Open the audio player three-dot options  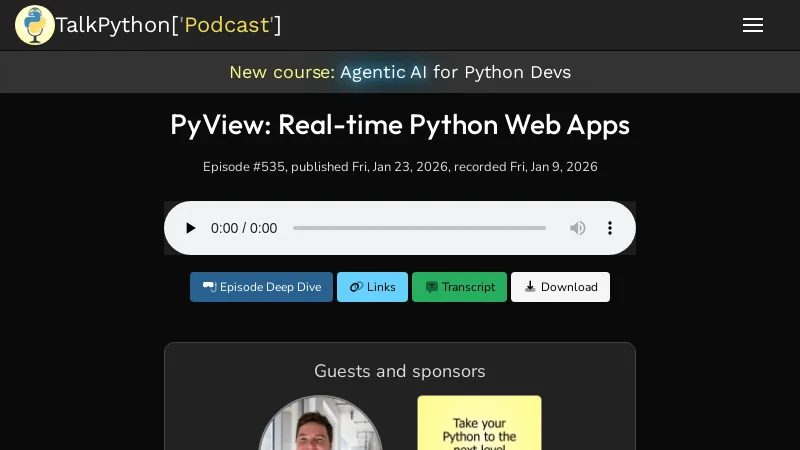[610, 228]
